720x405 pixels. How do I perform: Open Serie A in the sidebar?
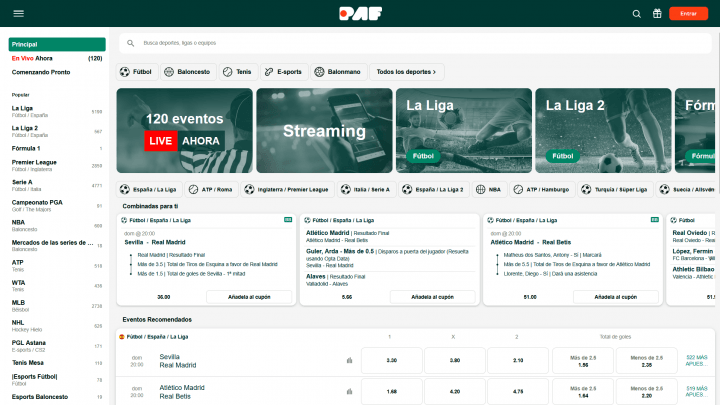[57, 186]
